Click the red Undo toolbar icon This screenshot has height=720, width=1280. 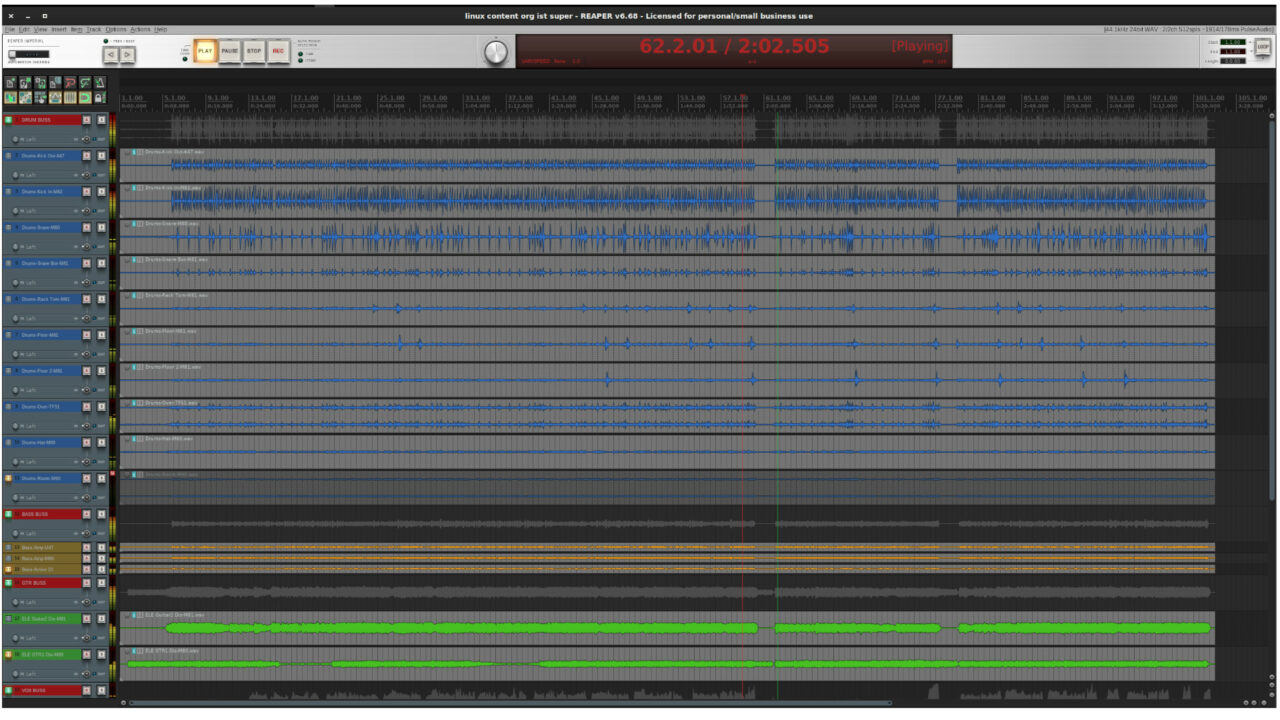(x=70, y=83)
